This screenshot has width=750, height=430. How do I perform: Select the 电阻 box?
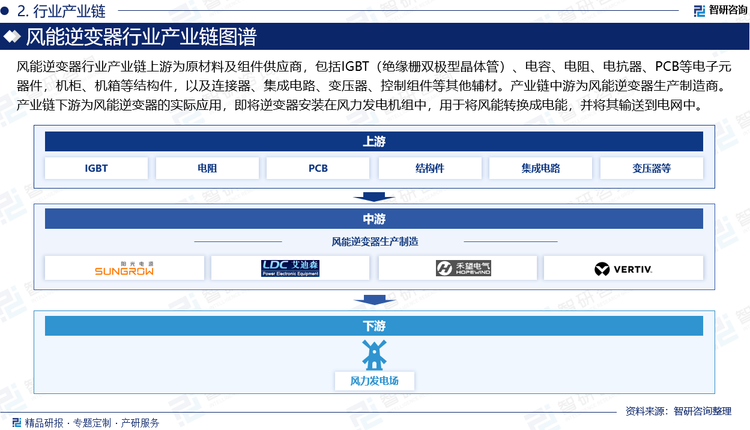(207, 168)
